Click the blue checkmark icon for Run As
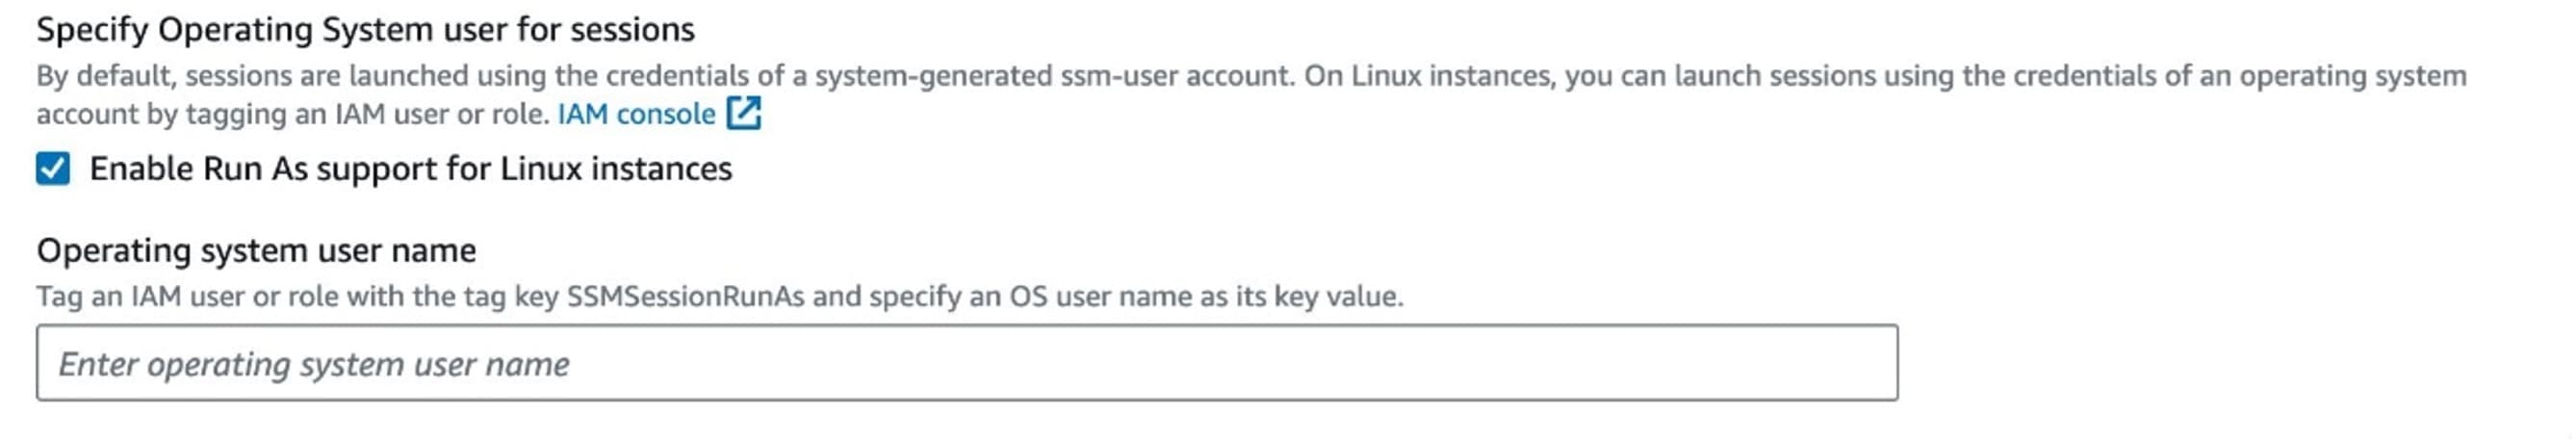This screenshot has width=2576, height=444. point(53,168)
